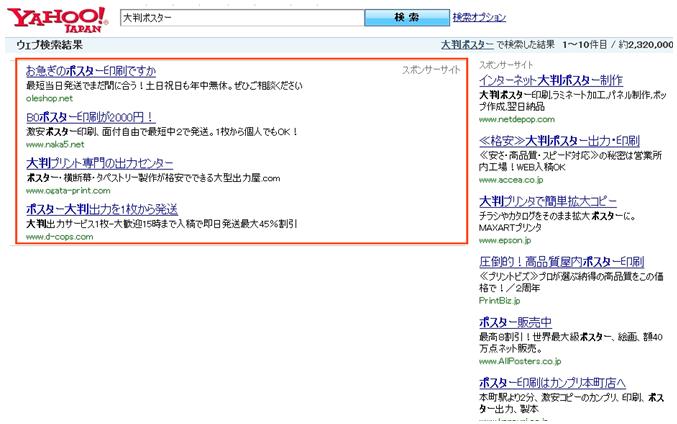
Task: Click the www.naka5.net URL text
Action: pos(55,145)
